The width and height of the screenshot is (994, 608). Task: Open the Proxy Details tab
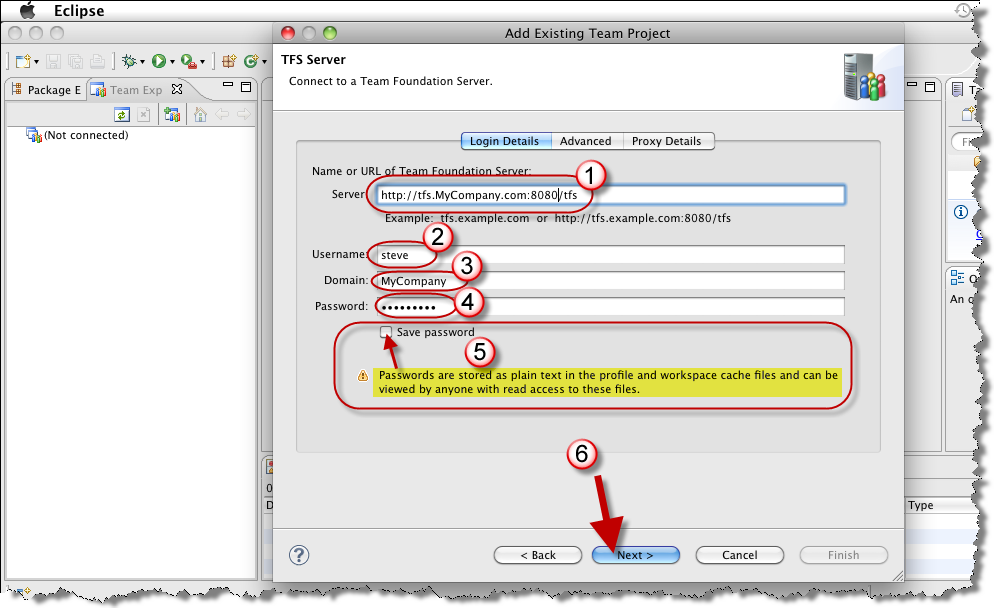667,141
